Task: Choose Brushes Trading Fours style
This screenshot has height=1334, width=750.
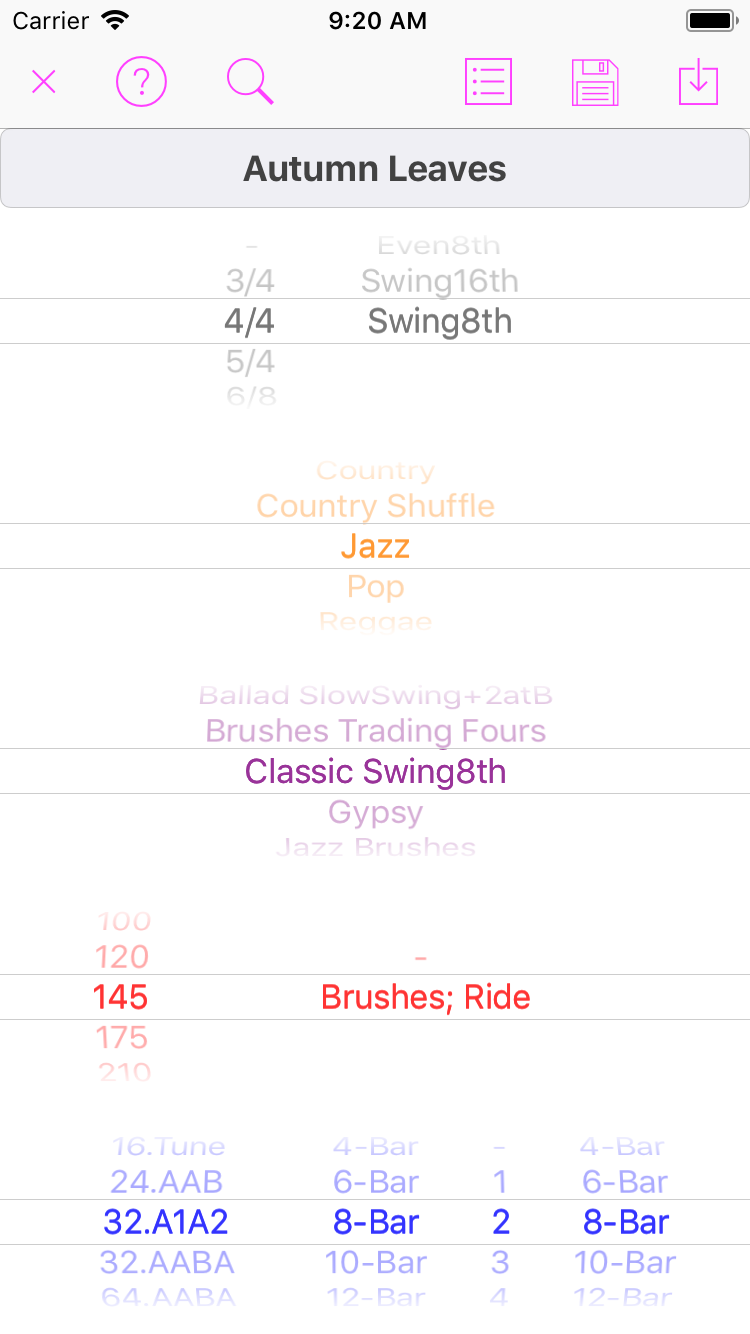Action: tap(375, 731)
